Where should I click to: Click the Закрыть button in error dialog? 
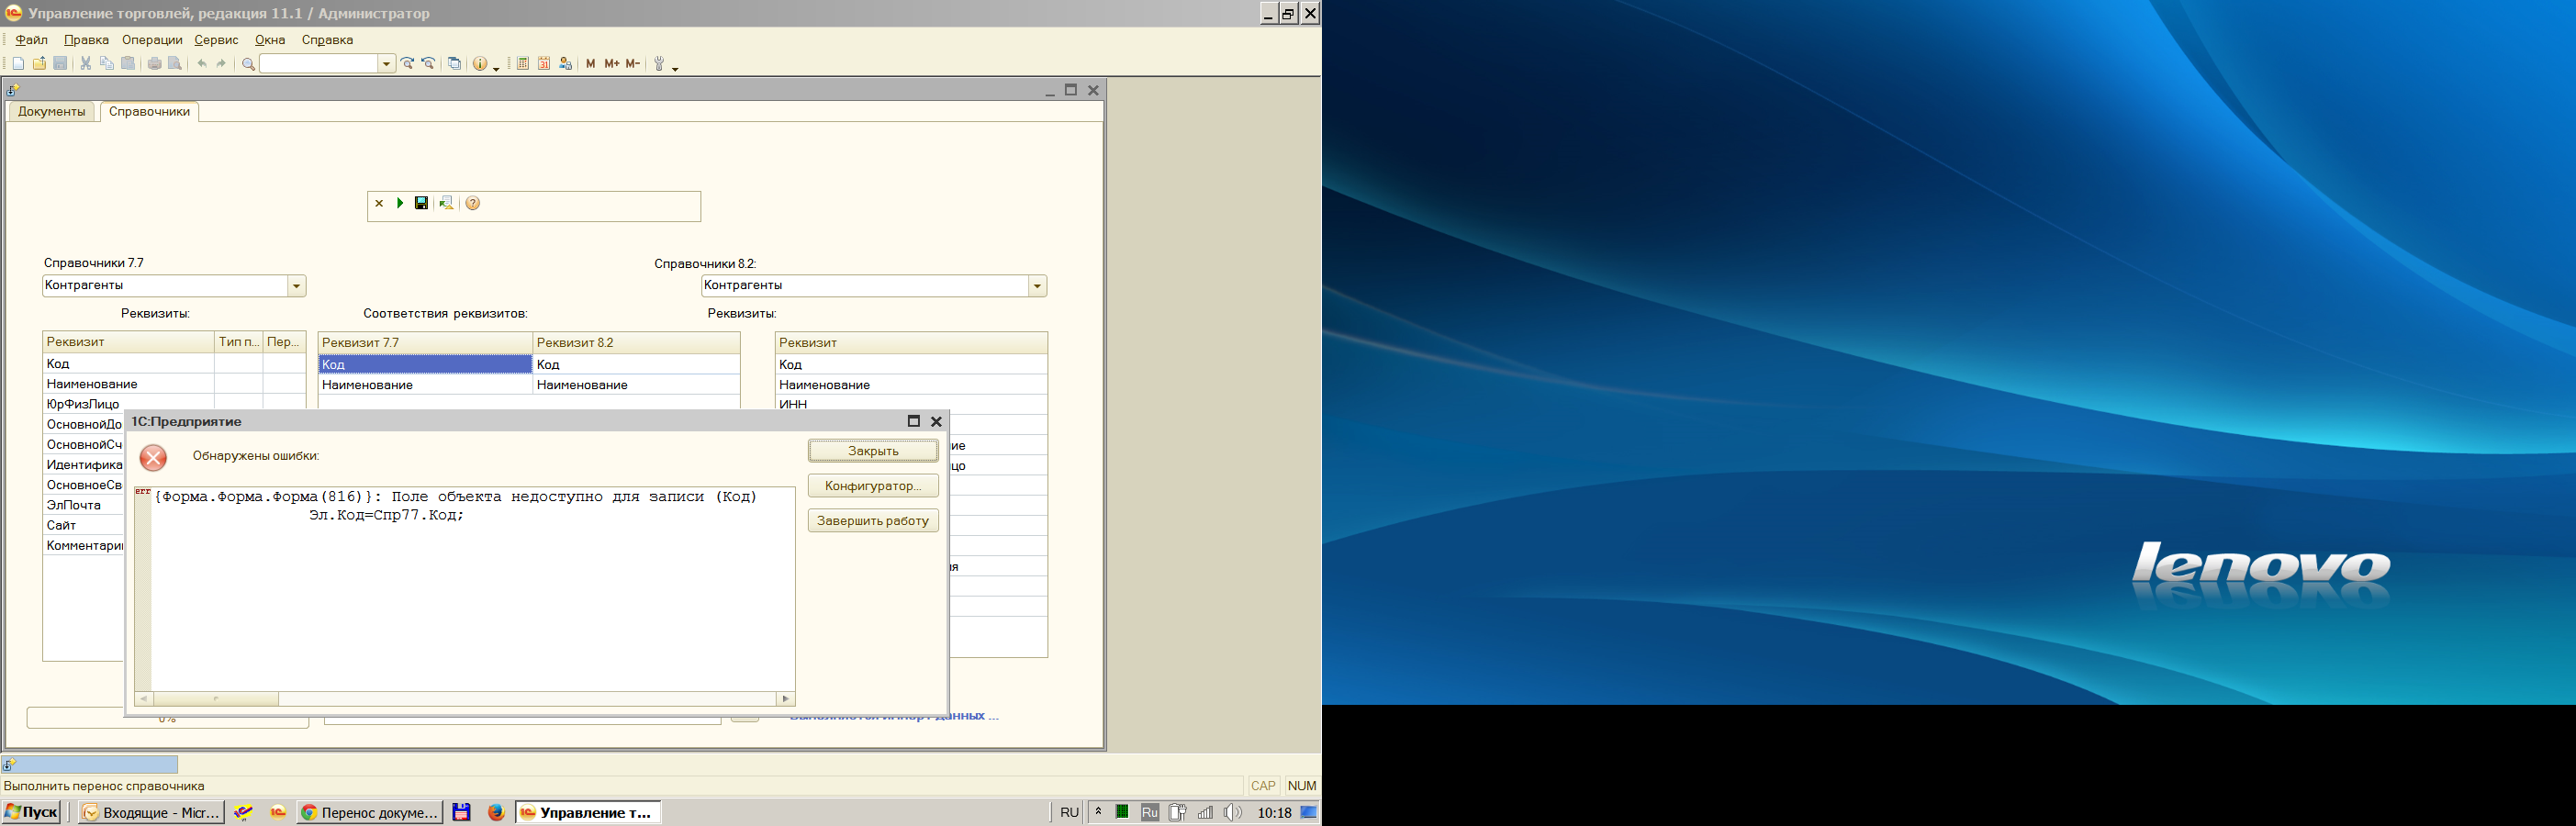[x=873, y=451]
